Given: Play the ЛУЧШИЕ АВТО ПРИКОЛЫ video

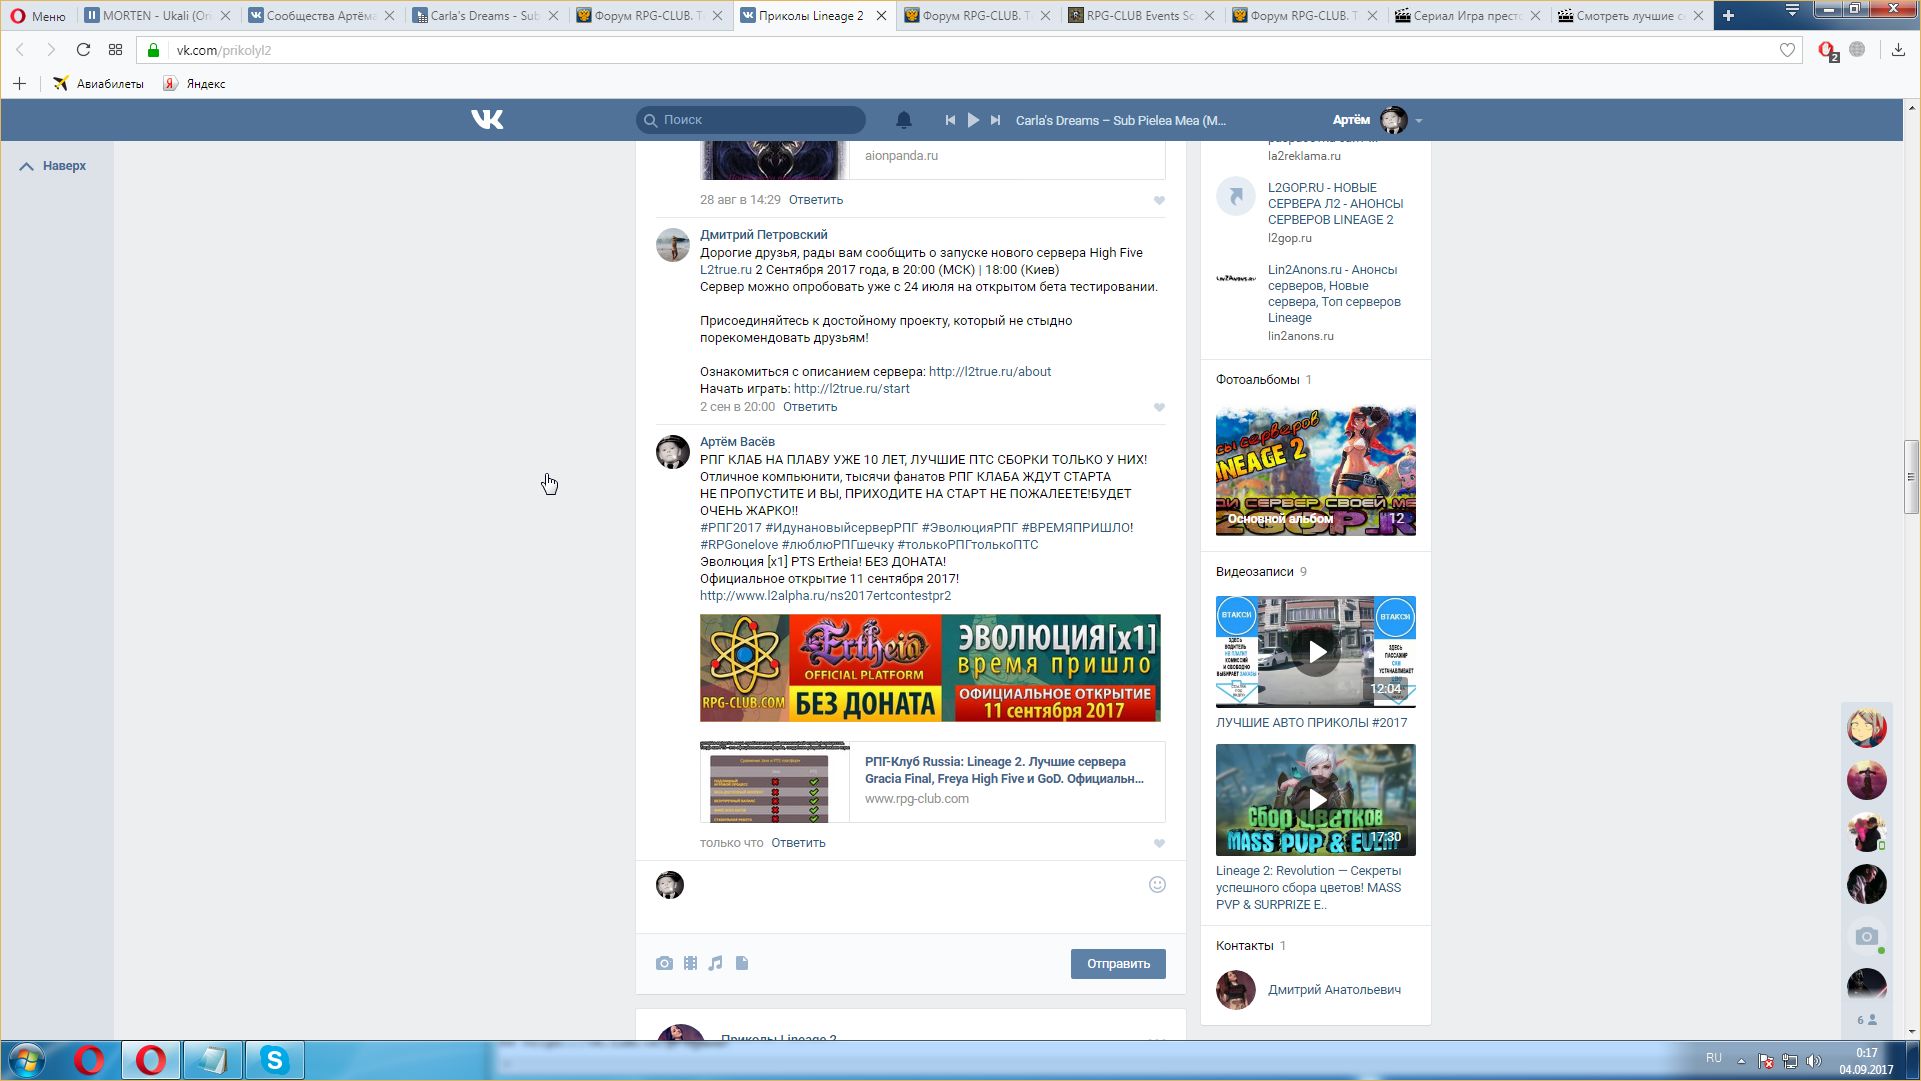Looking at the screenshot, I should (1316, 652).
